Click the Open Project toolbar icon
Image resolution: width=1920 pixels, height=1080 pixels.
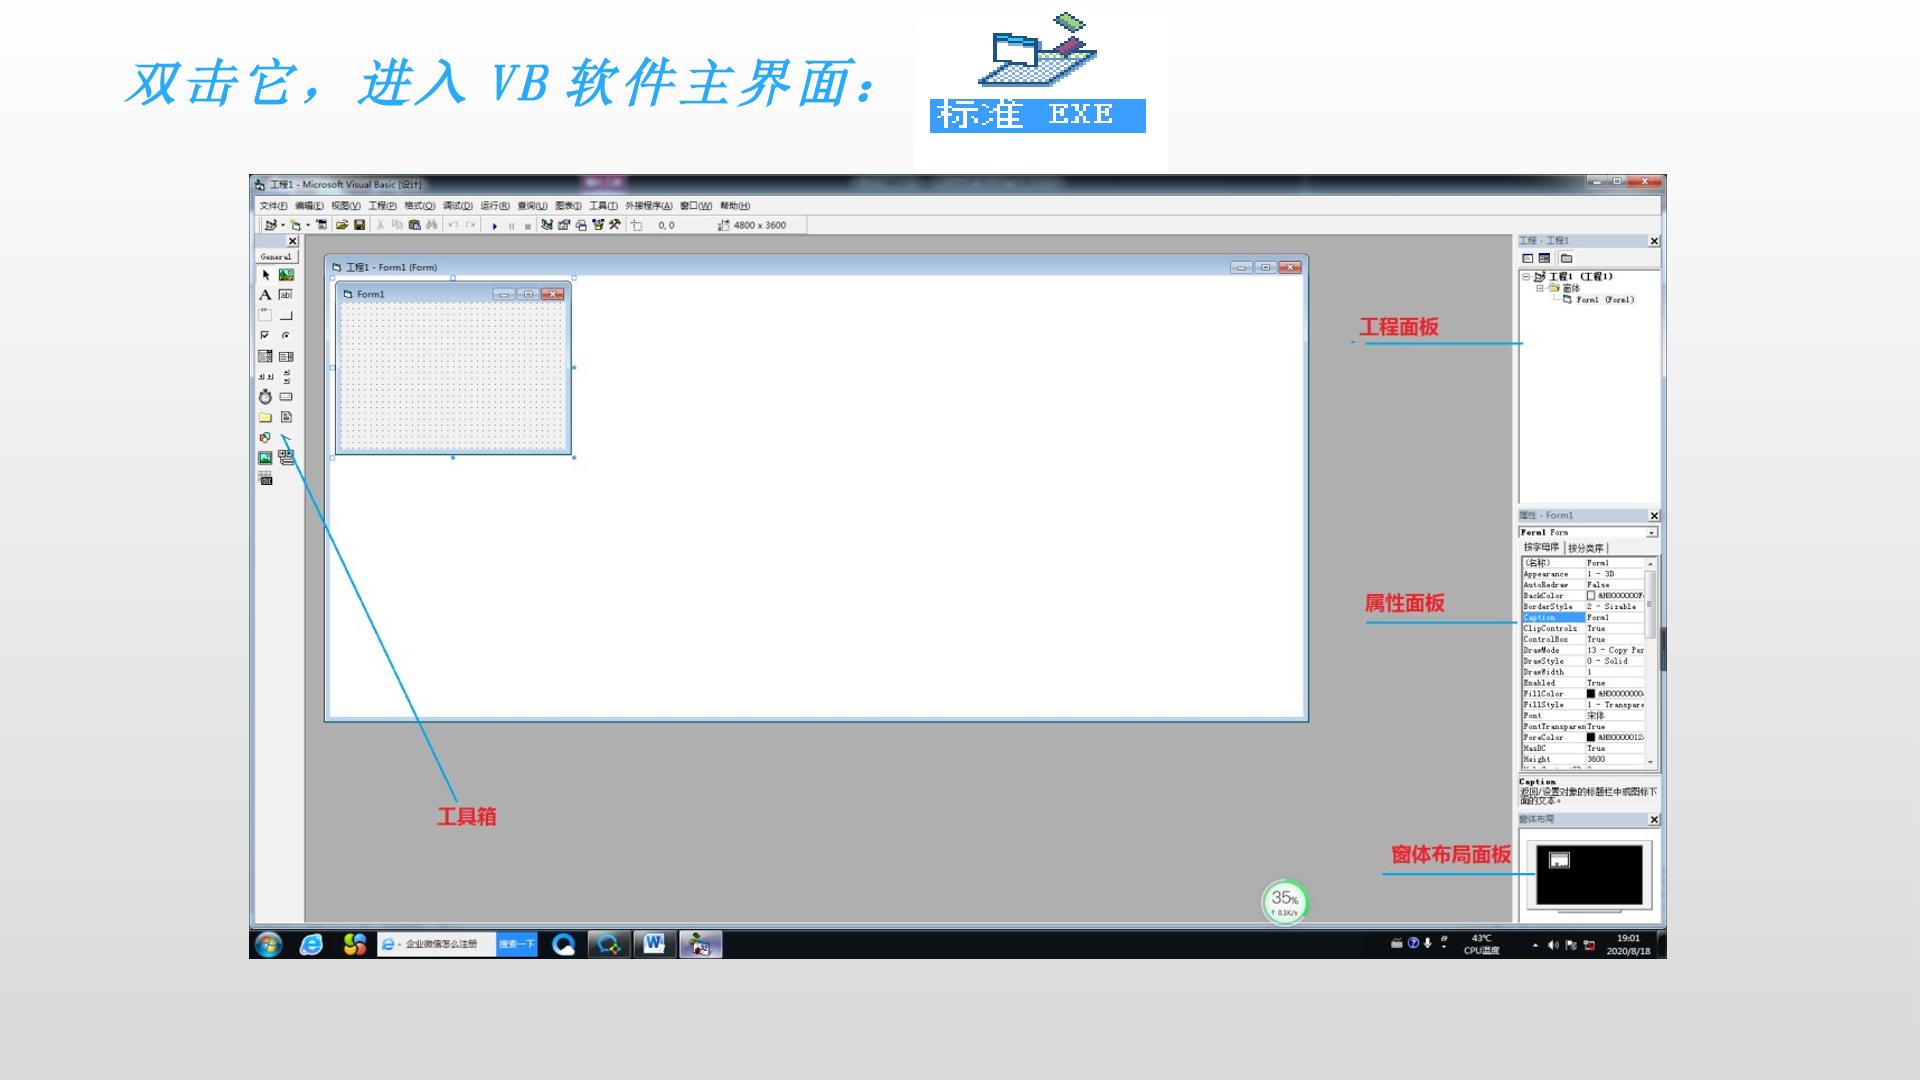(342, 225)
